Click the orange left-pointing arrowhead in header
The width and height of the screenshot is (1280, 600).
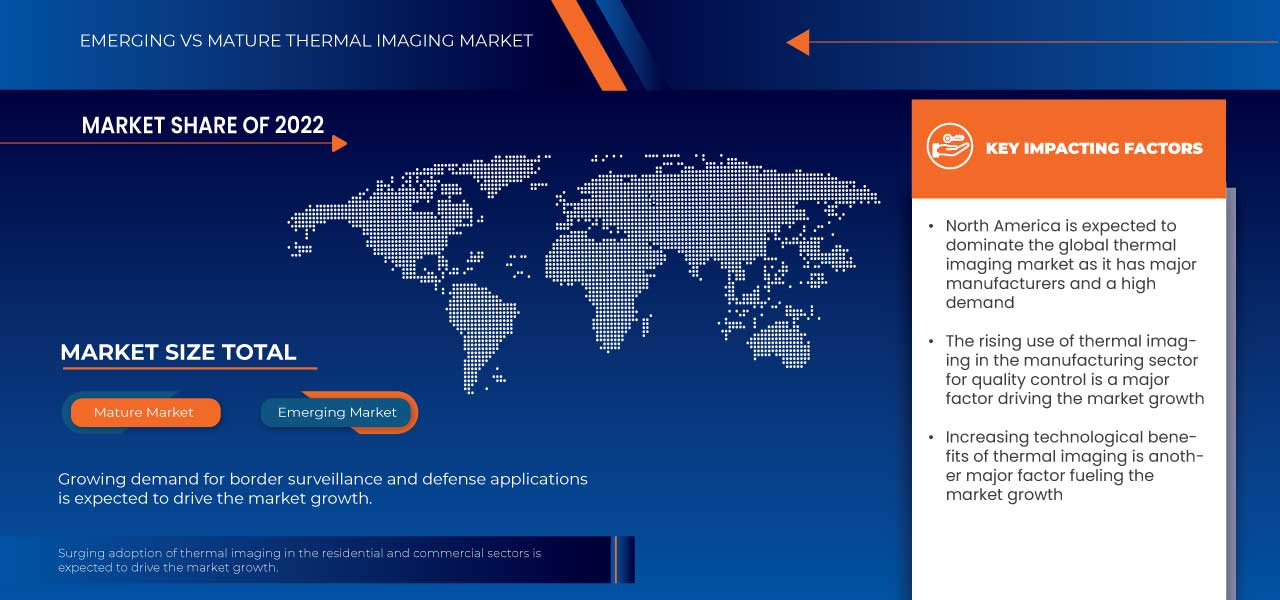tap(797, 42)
